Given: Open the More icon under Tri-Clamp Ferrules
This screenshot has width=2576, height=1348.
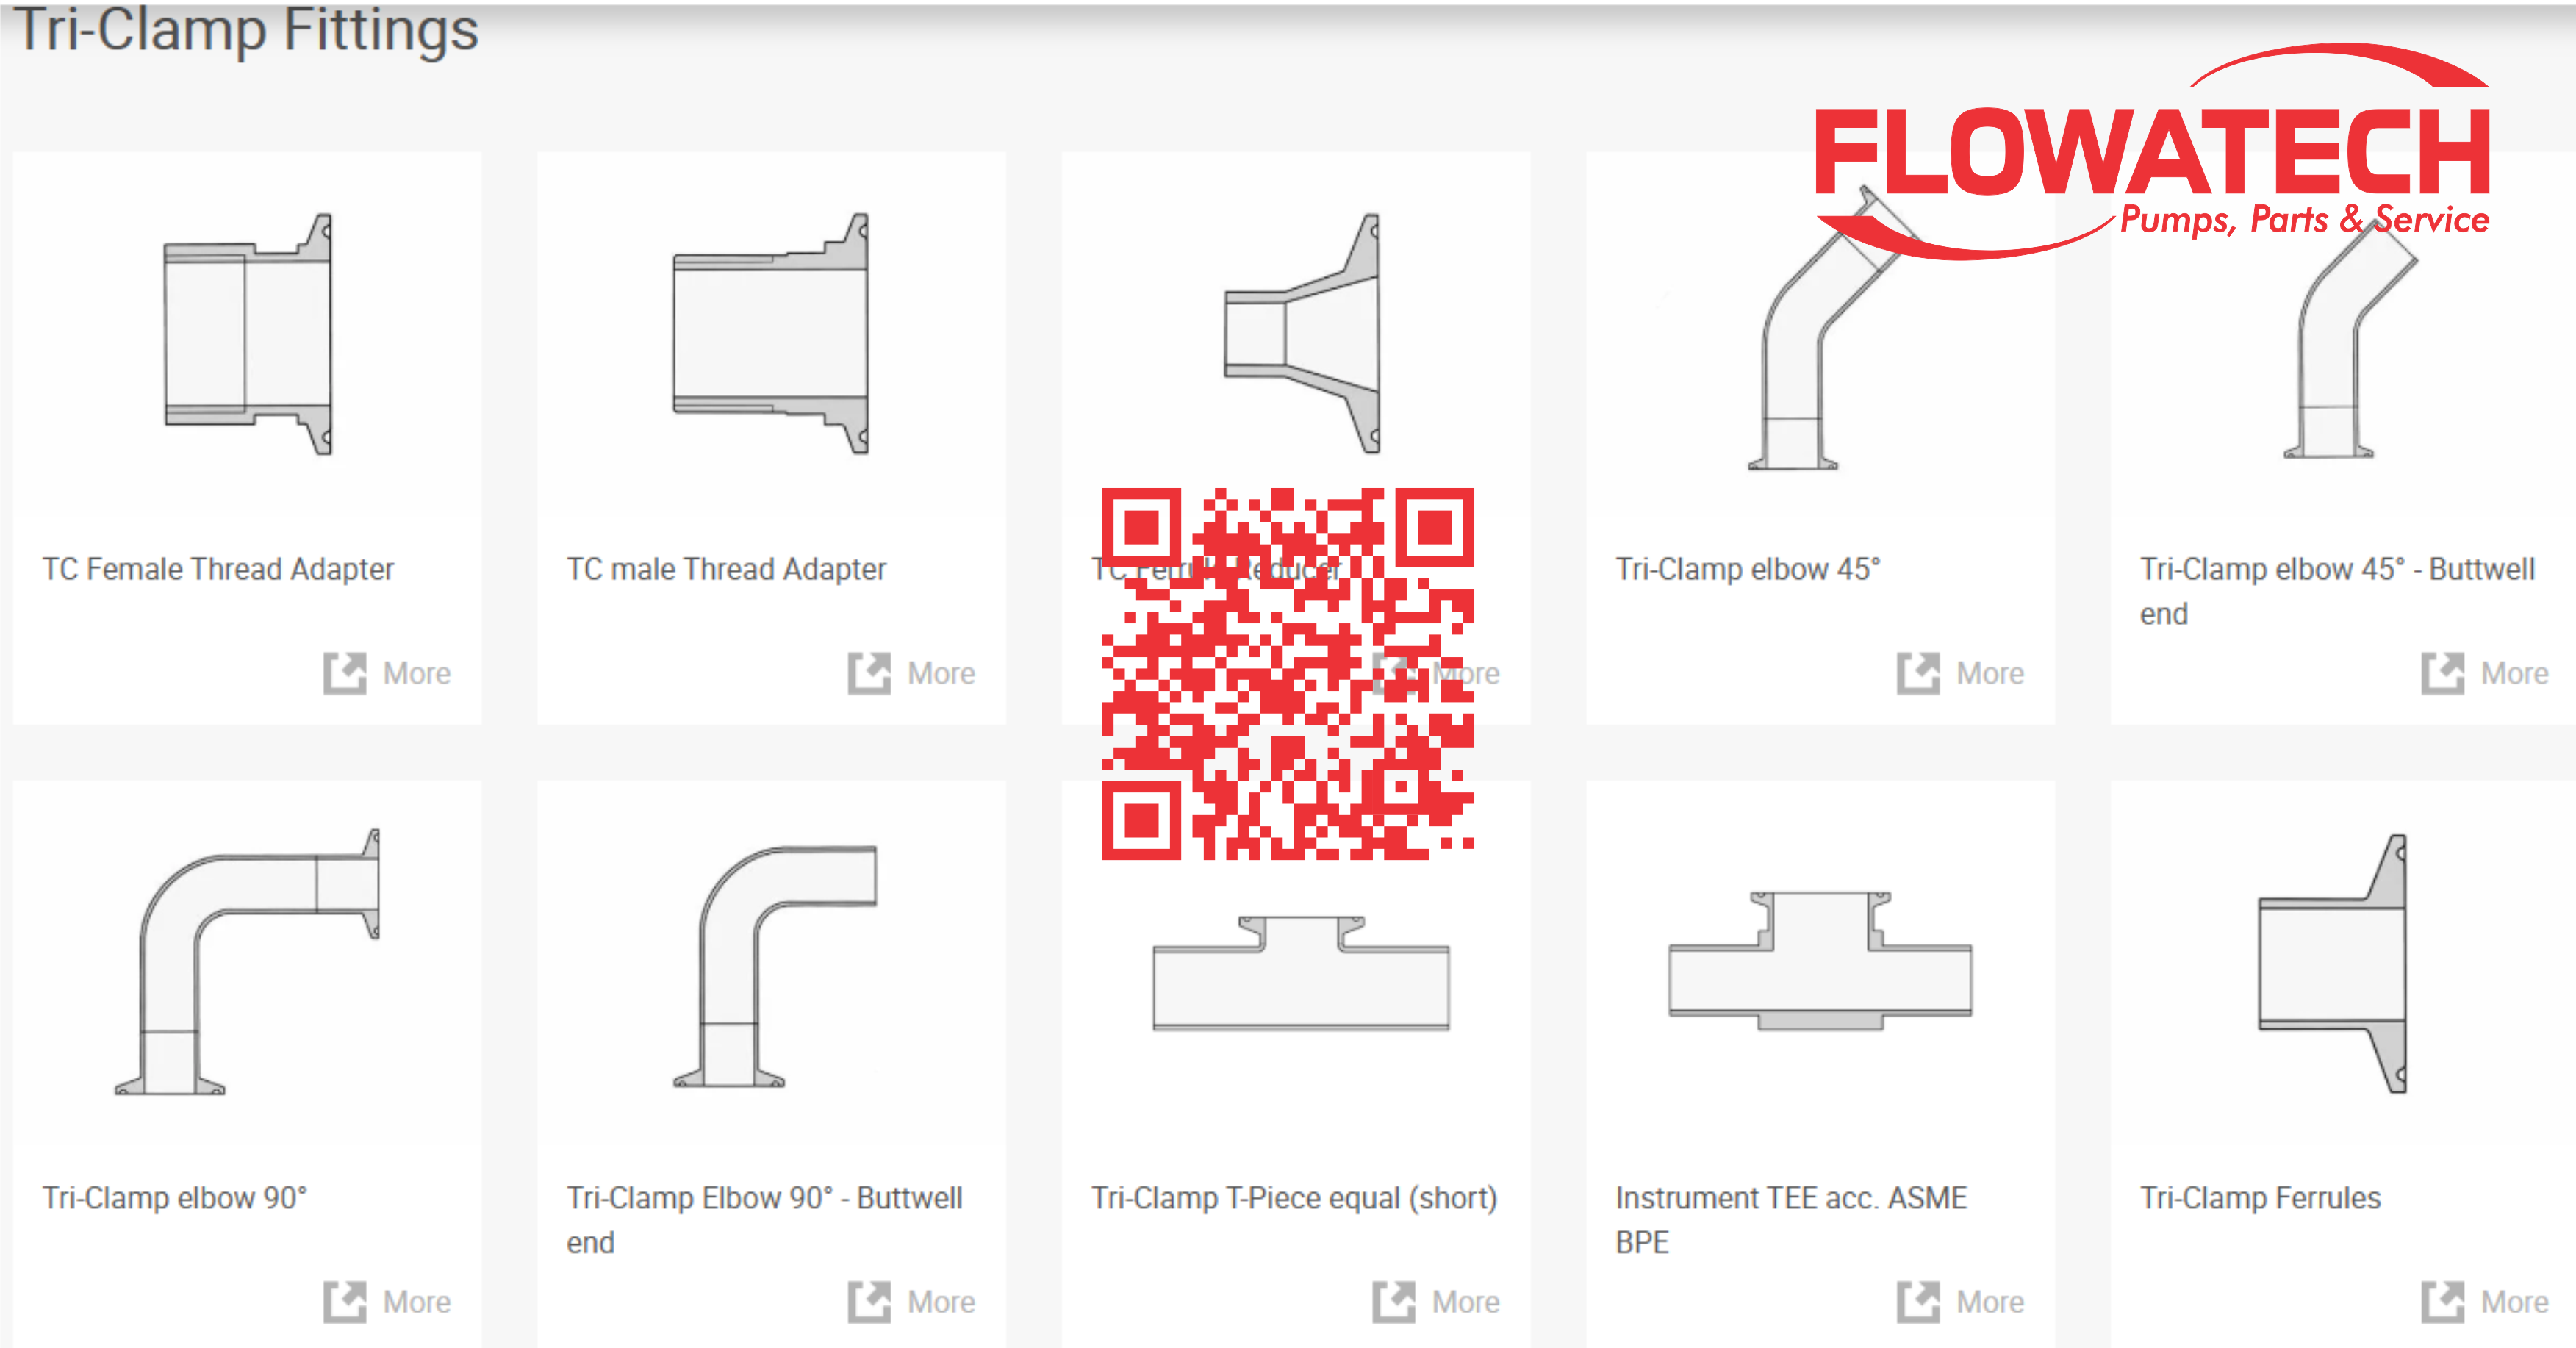Looking at the screenshot, I should click(x=2442, y=1302).
